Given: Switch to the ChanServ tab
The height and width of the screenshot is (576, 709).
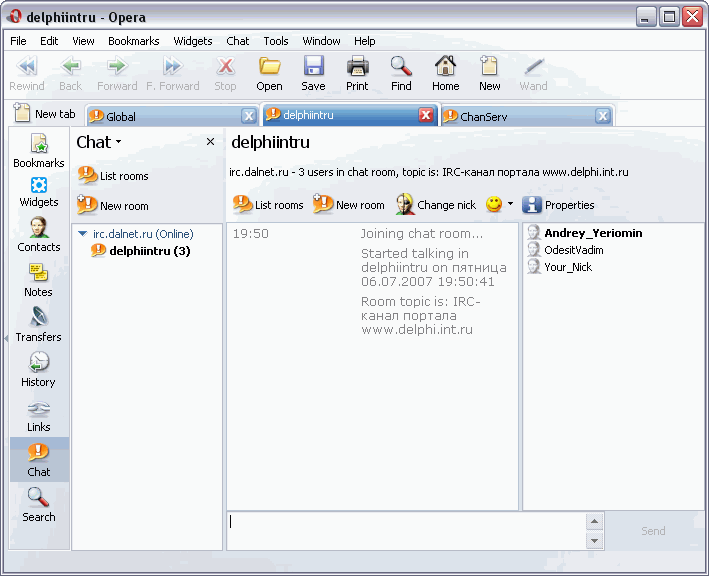Looking at the screenshot, I should click(520, 116).
